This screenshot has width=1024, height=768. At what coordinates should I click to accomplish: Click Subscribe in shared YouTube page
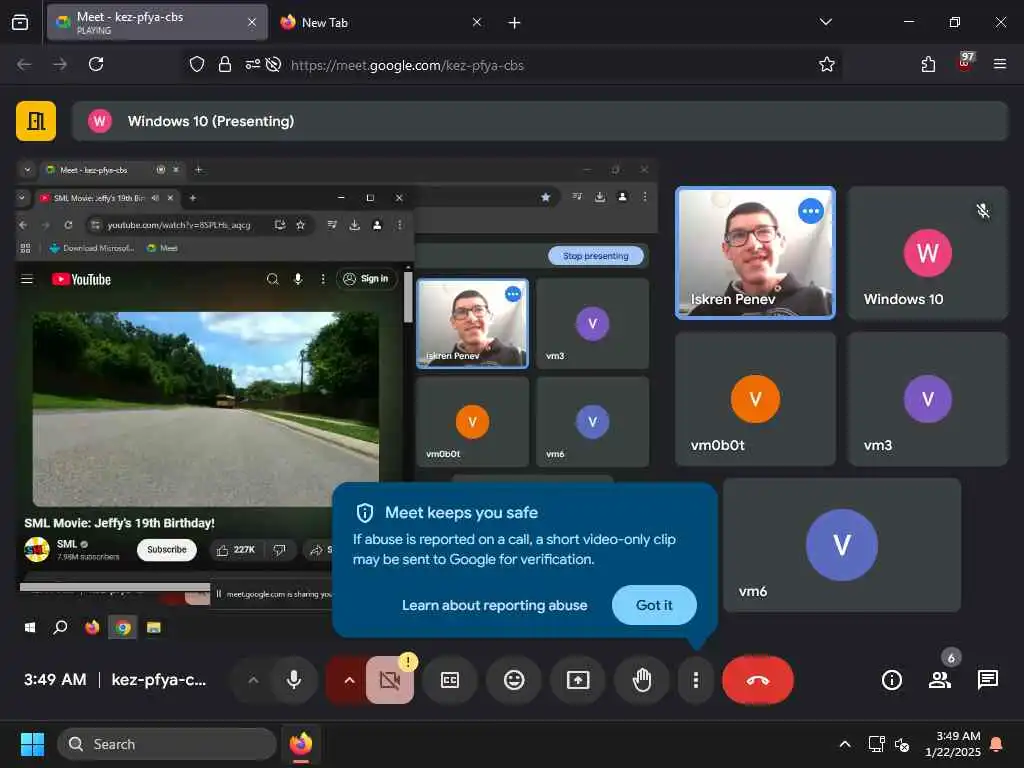(167, 549)
